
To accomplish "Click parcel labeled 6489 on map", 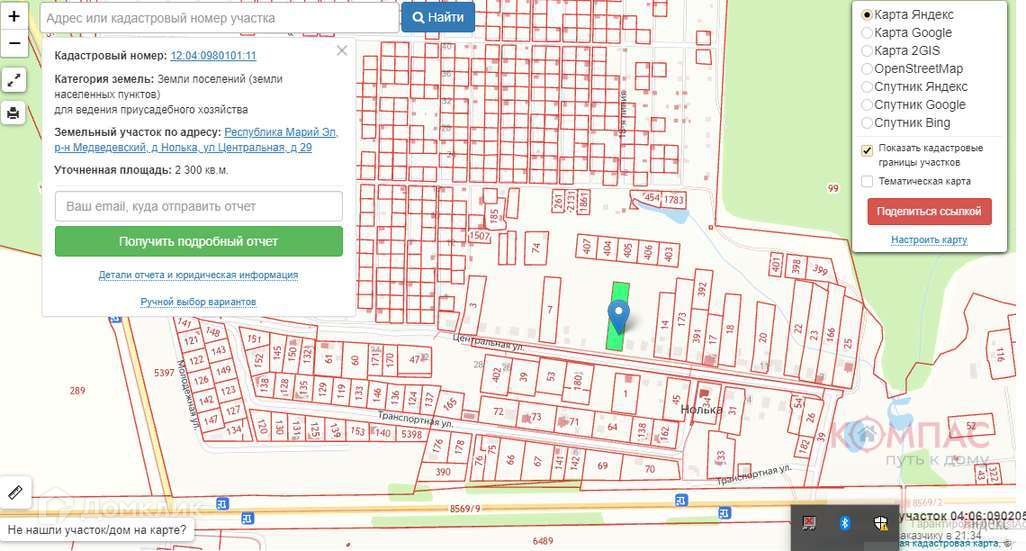I will click(543, 541).
